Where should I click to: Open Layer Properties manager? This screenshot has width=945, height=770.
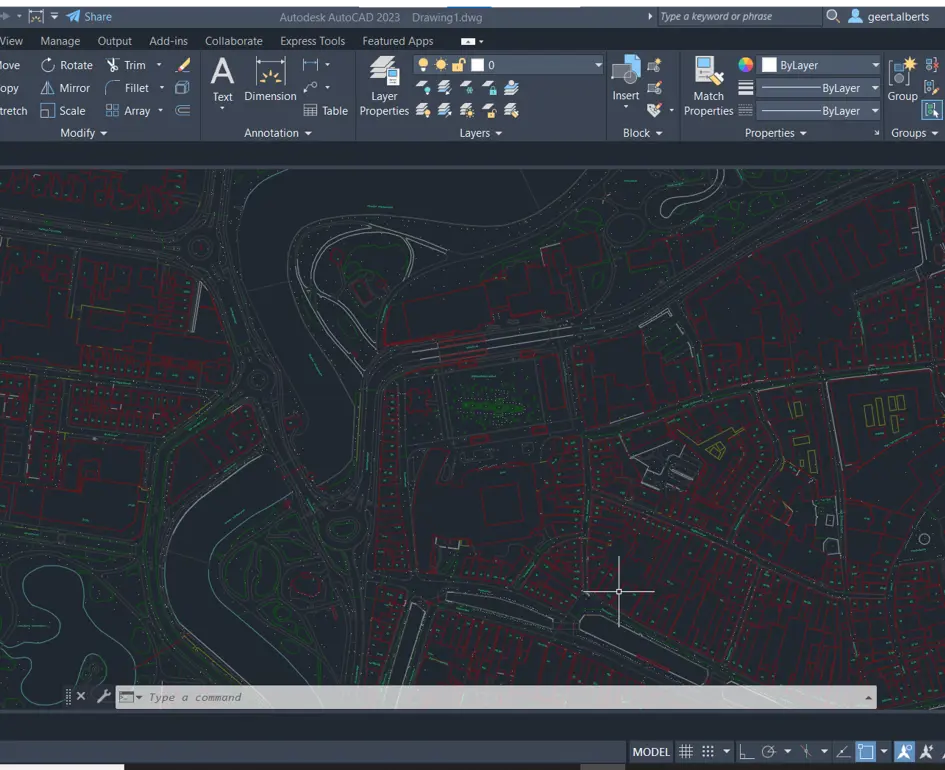tap(384, 86)
